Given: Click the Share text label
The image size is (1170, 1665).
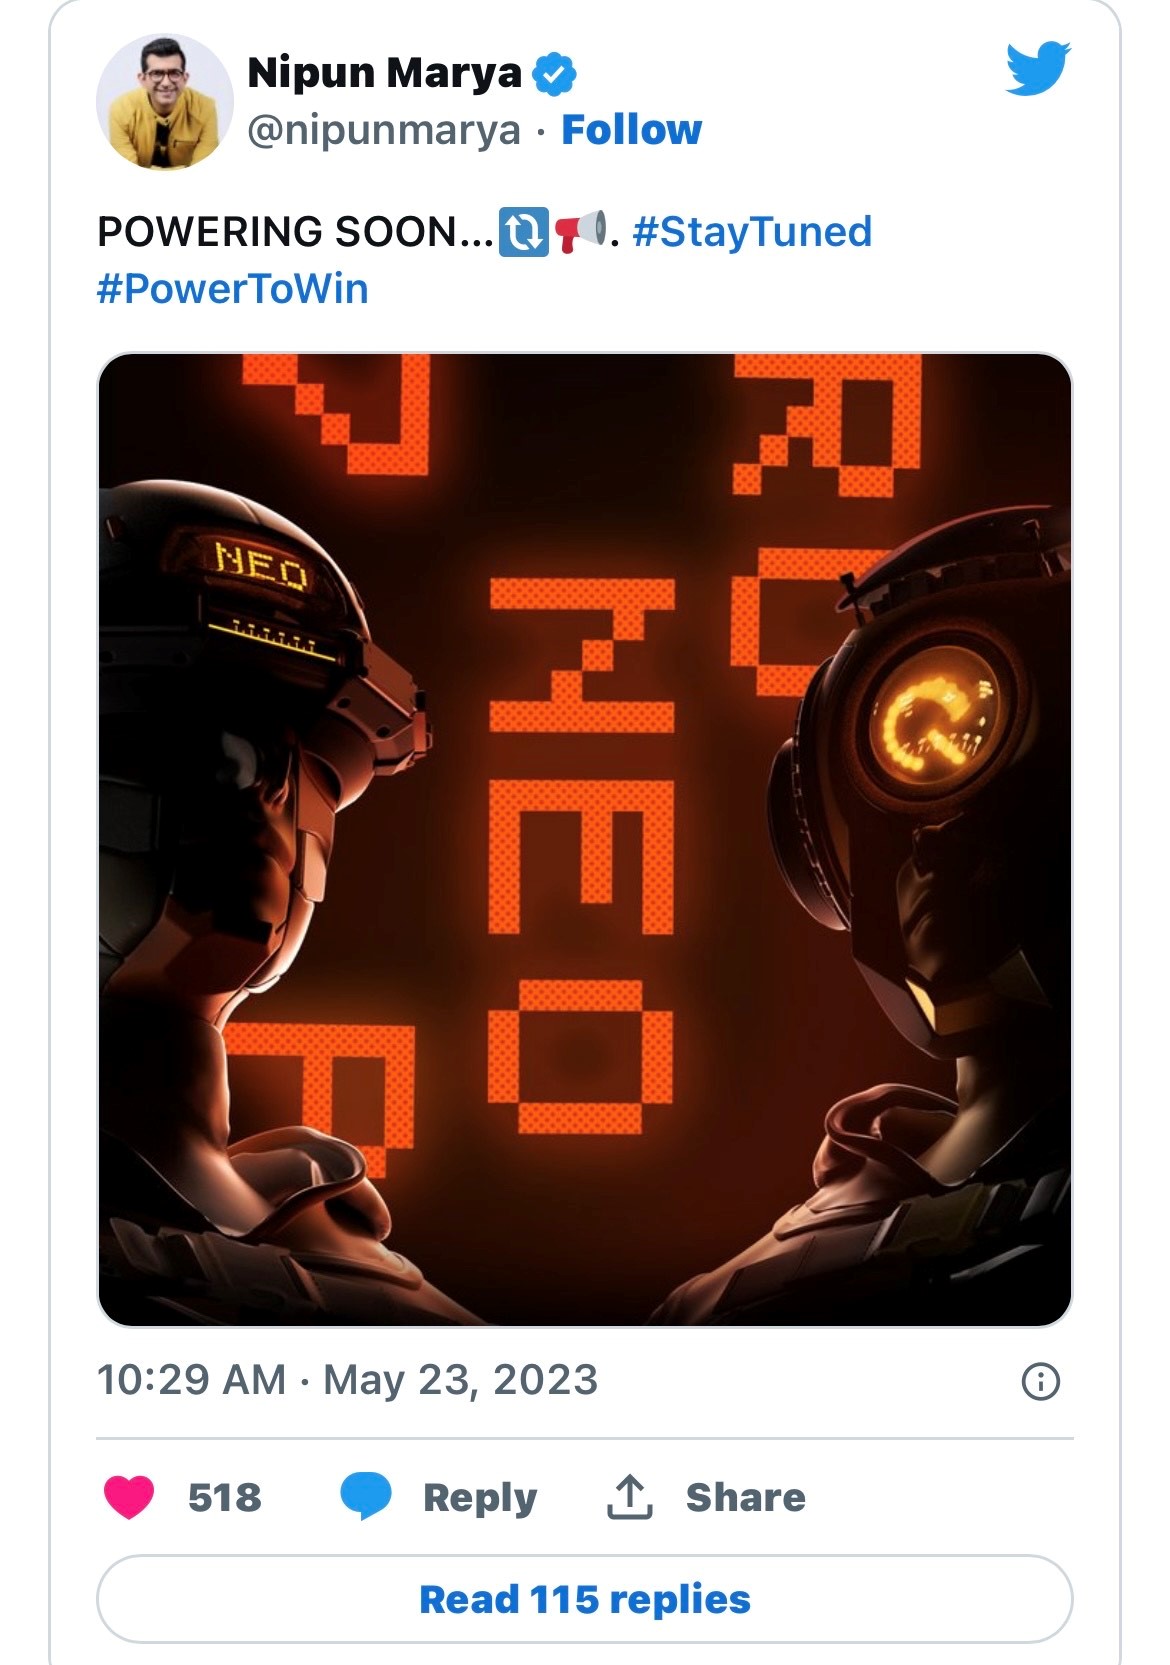Looking at the screenshot, I should (745, 1497).
